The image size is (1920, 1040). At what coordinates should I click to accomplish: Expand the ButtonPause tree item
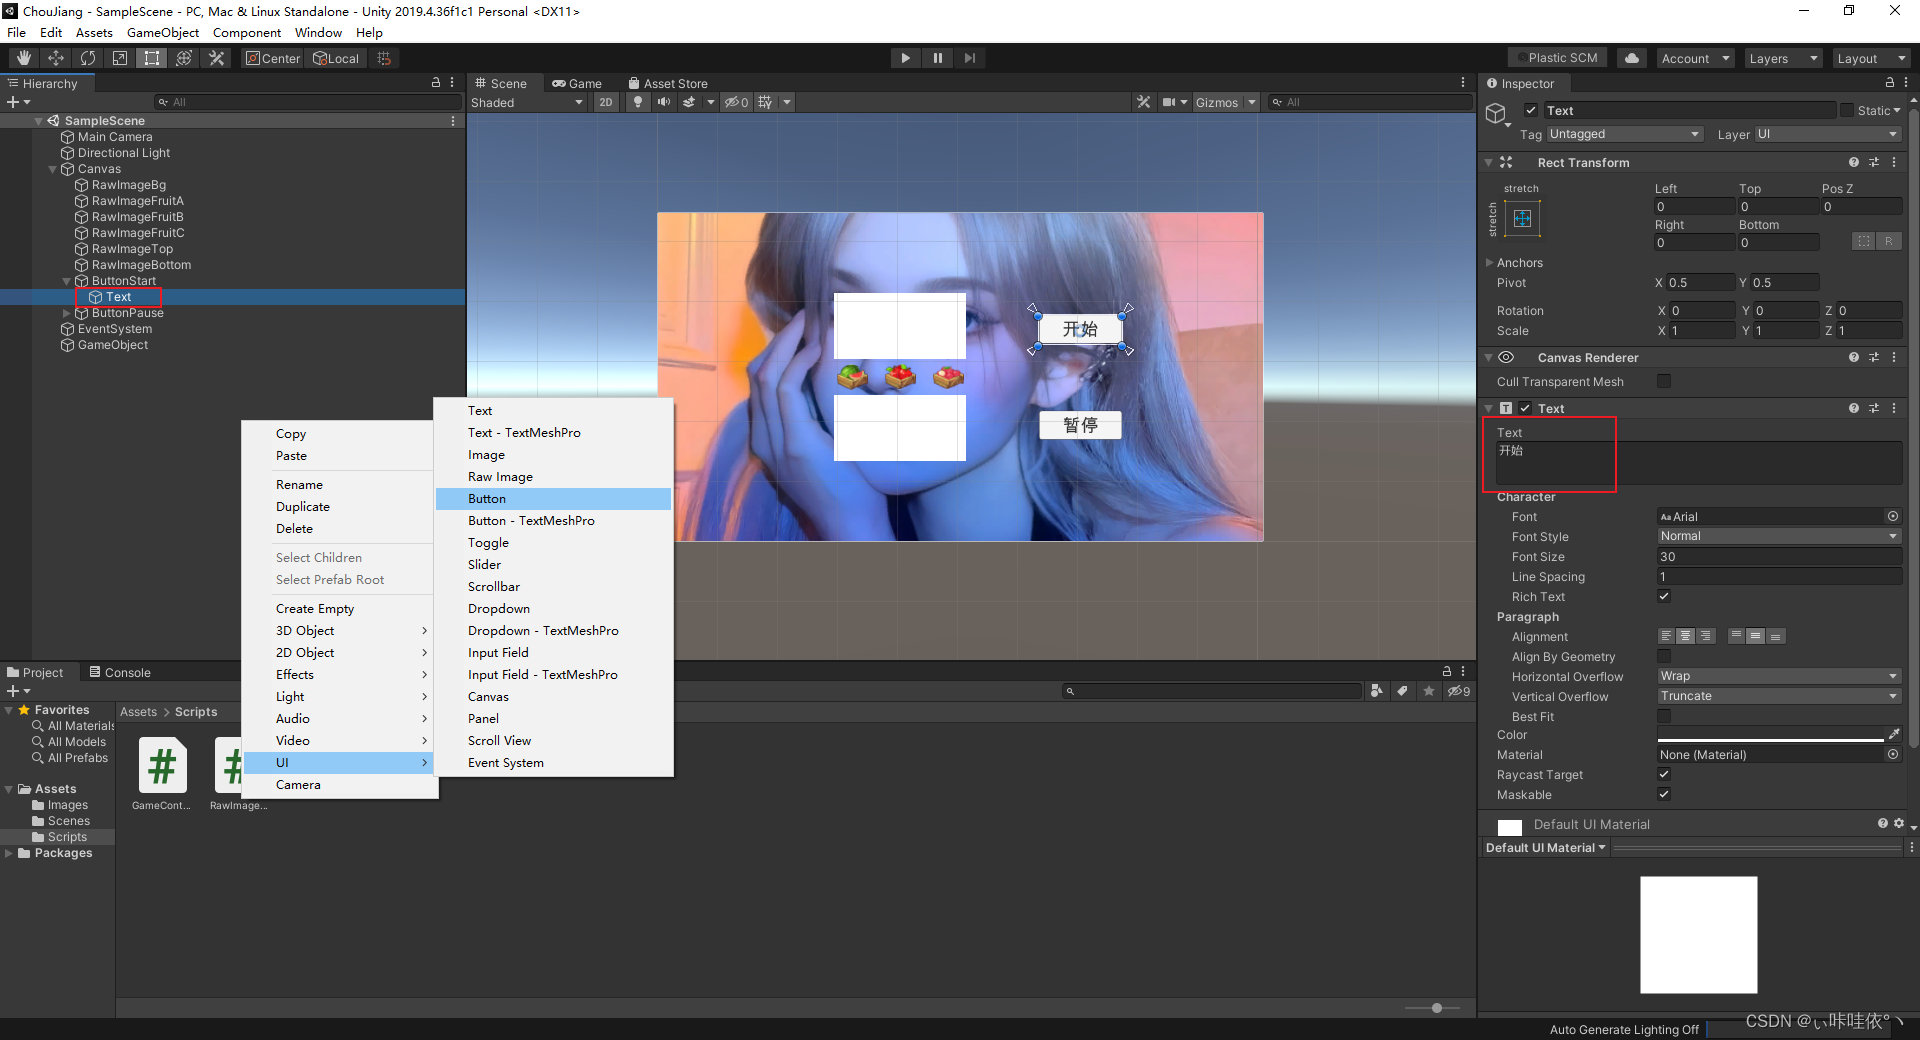(67, 313)
